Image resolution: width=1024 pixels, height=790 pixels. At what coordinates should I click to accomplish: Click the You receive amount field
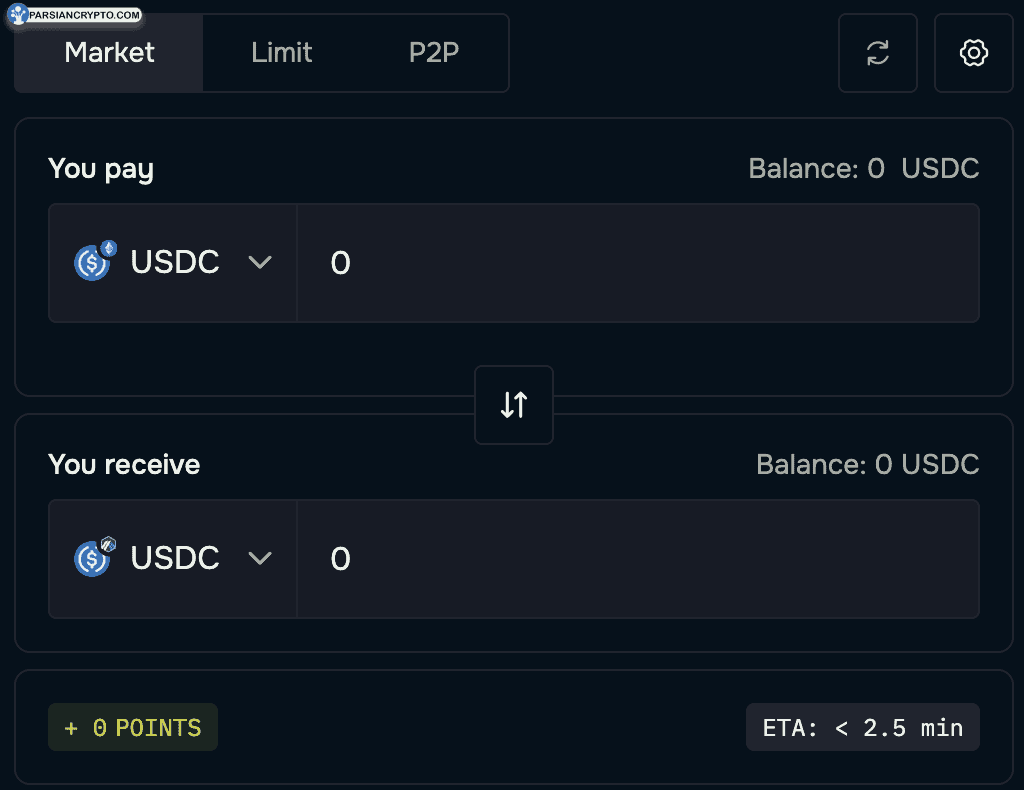tap(638, 559)
